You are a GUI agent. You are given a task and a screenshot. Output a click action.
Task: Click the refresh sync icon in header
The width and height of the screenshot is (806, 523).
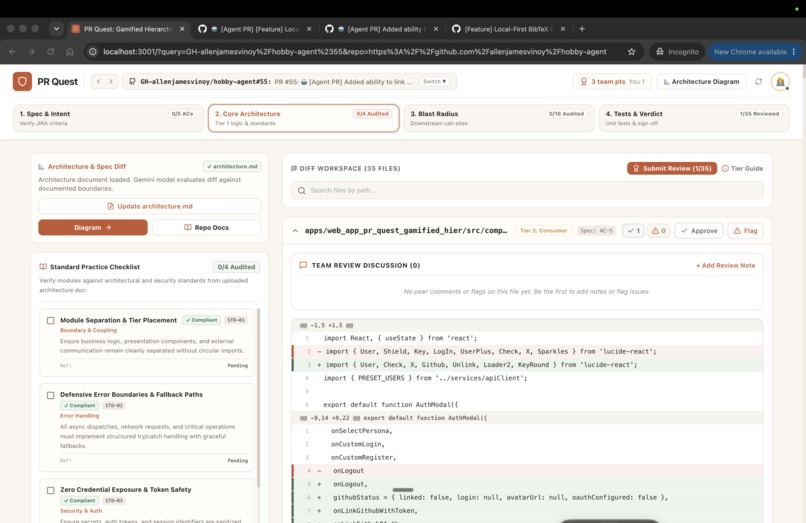point(758,81)
